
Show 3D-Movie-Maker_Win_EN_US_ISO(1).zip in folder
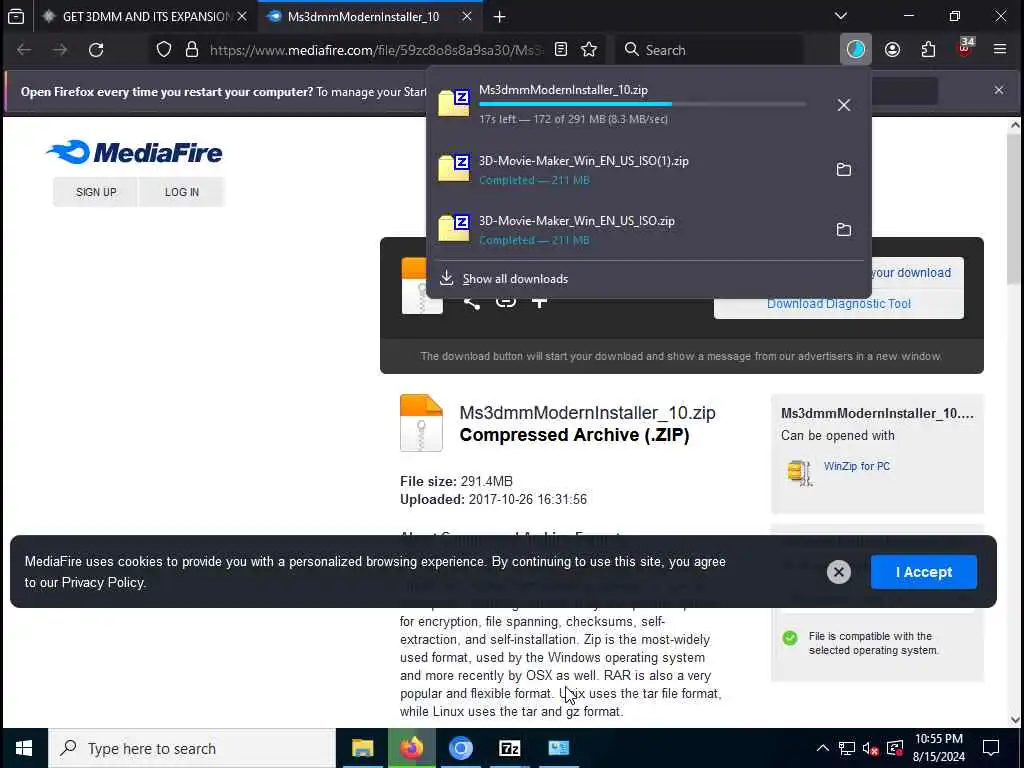[844, 170]
